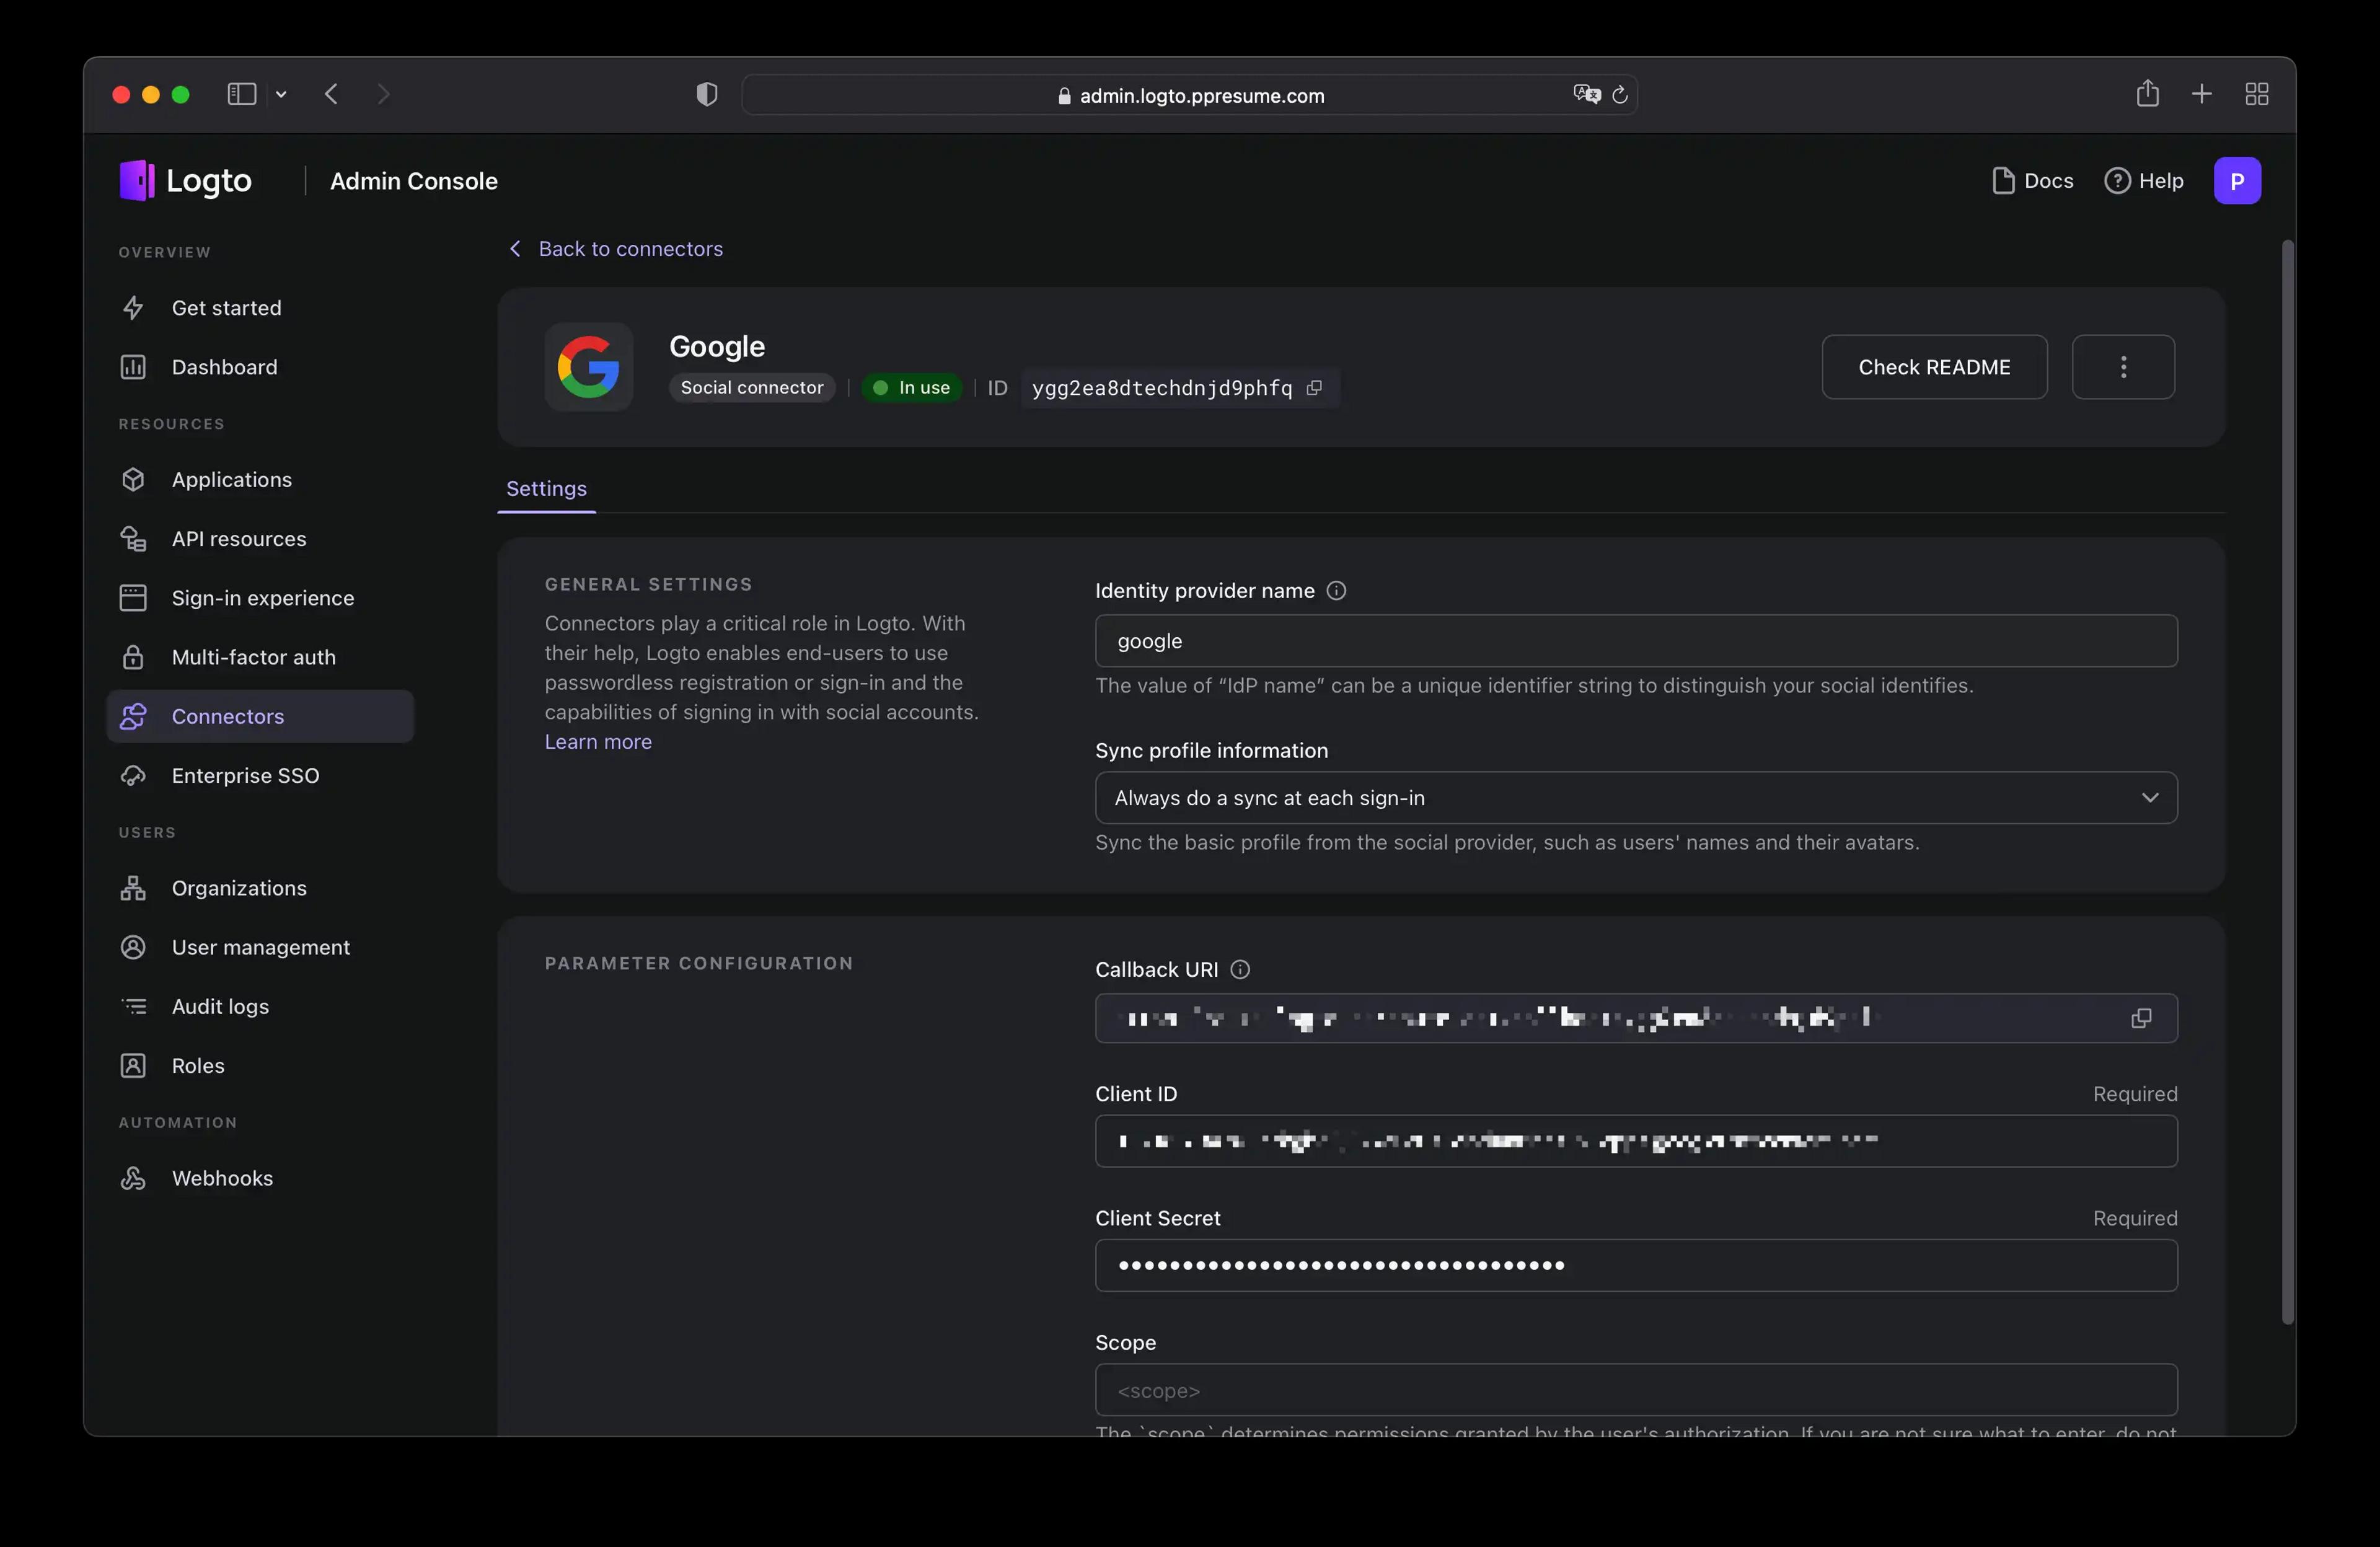Copy the Callback URI

2141,1018
